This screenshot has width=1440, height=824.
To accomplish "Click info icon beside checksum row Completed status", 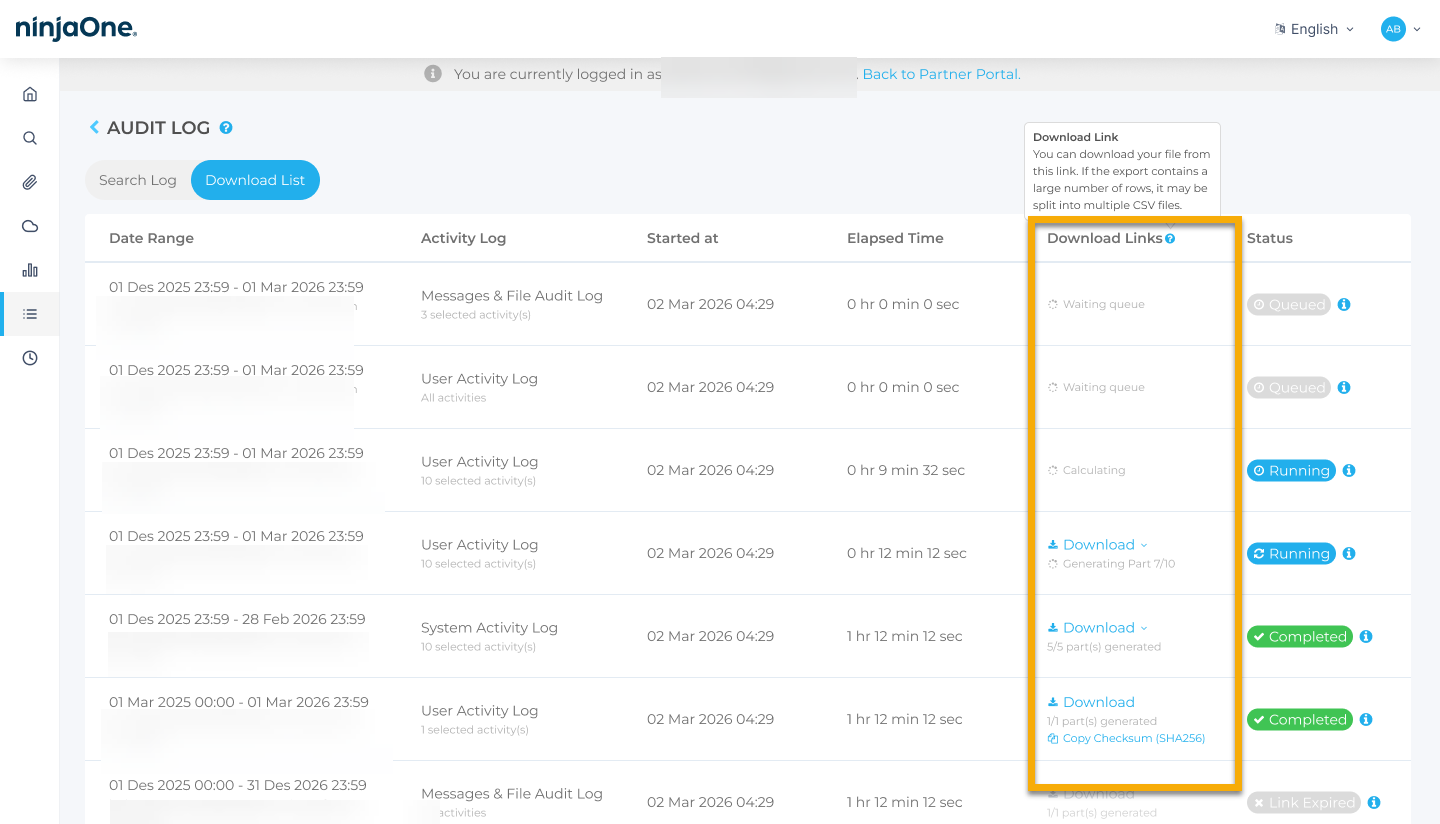I will pos(1366,719).
